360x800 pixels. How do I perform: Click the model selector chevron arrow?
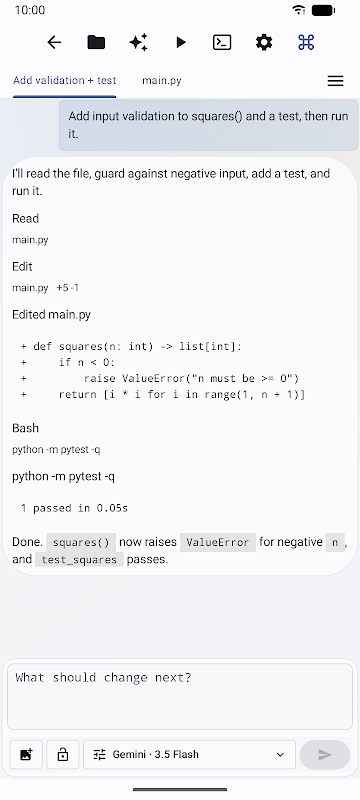(x=280, y=755)
